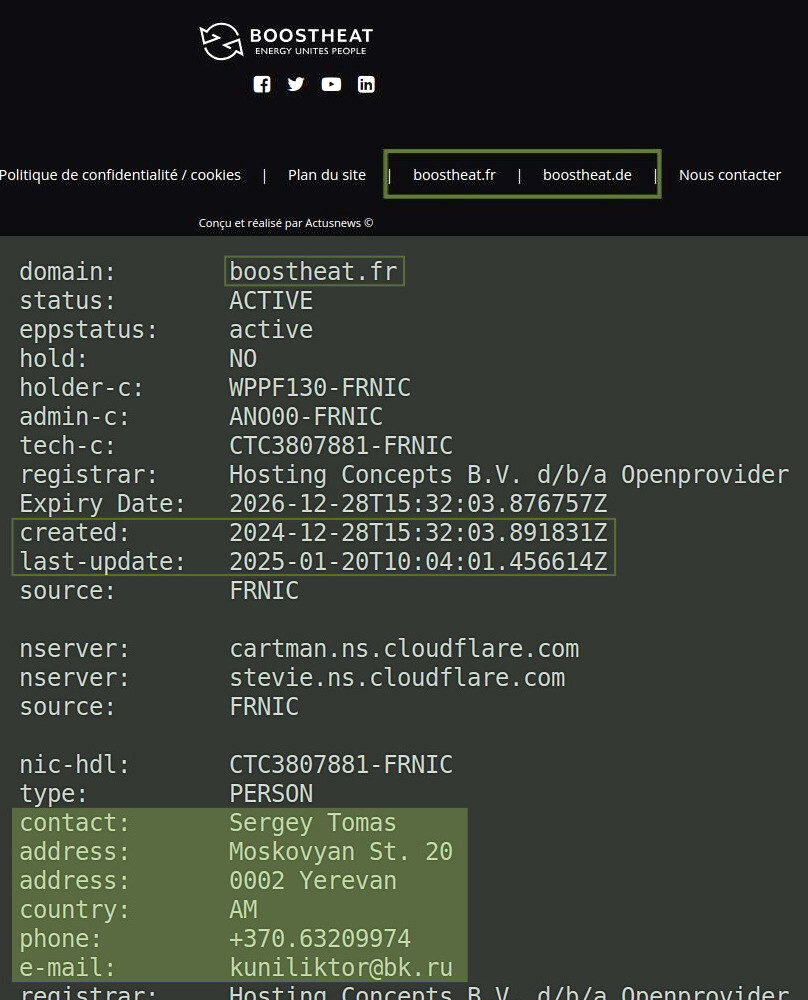Click the "phone:" field label
Image resolution: width=808 pixels, height=1000 pixels.
(61, 939)
